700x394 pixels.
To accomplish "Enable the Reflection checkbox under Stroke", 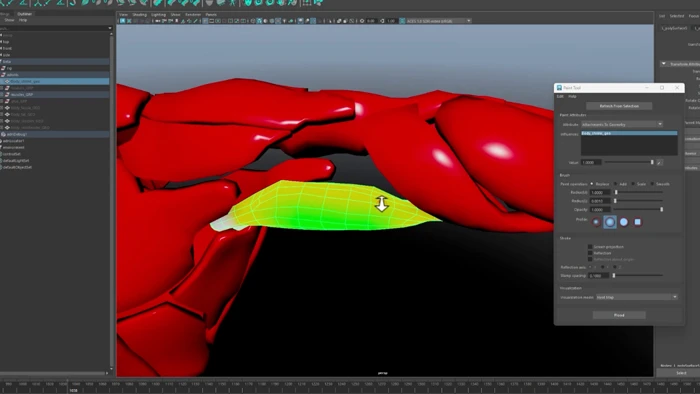I will click(590, 253).
